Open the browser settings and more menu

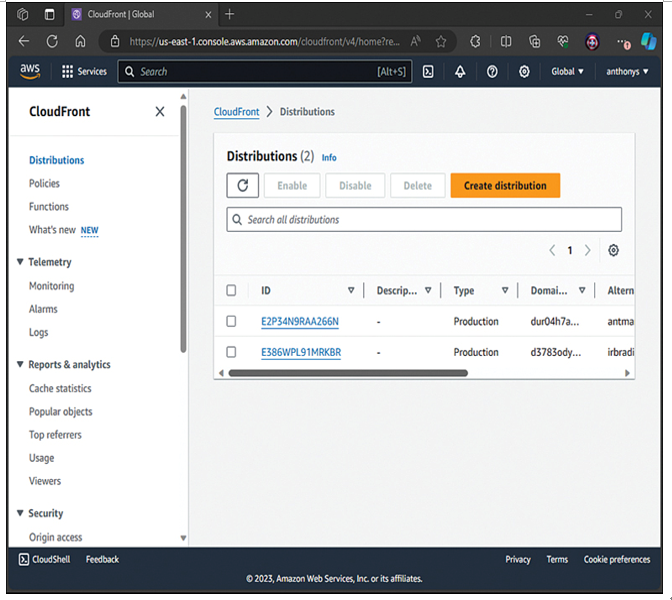pyautogui.click(x=623, y=42)
